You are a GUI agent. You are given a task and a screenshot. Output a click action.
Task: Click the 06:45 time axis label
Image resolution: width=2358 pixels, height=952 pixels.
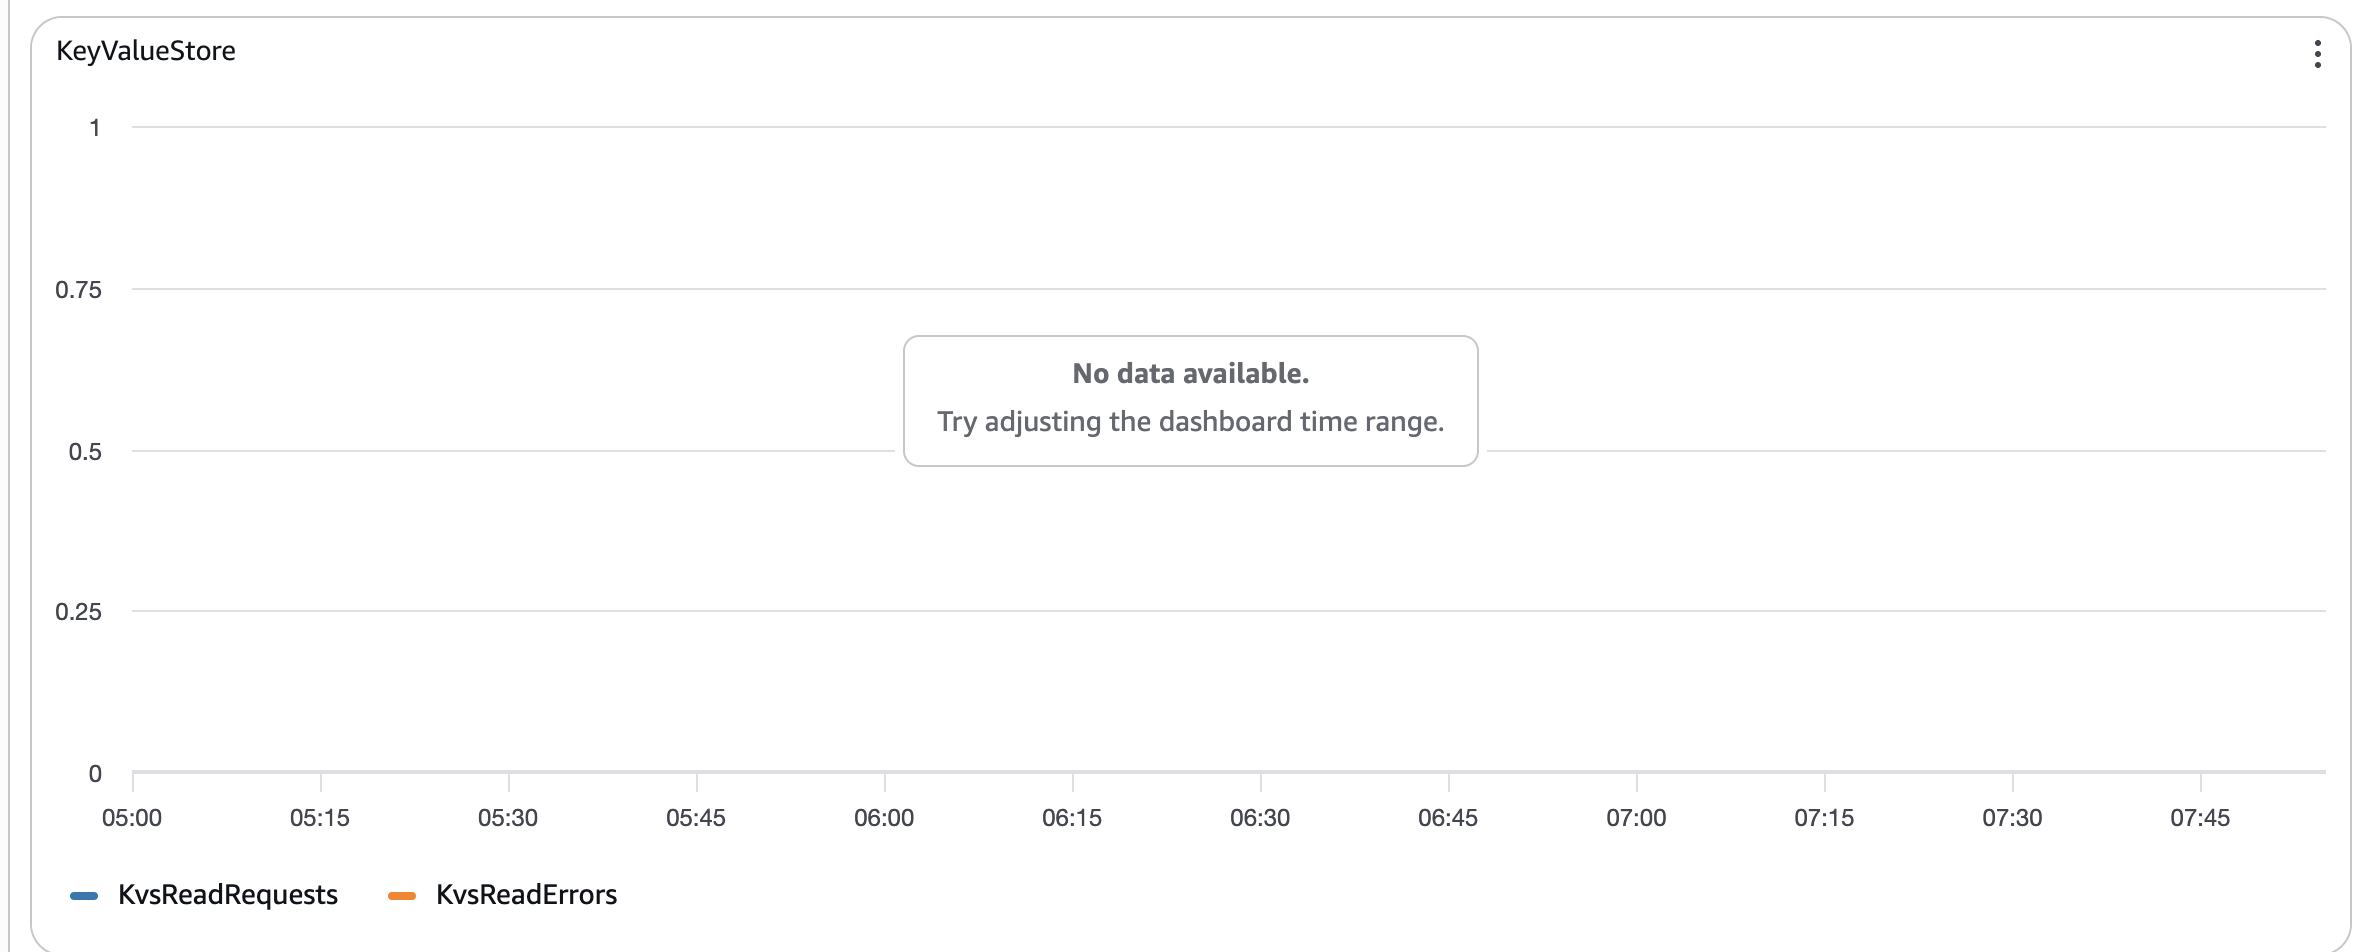pyautogui.click(x=1447, y=818)
